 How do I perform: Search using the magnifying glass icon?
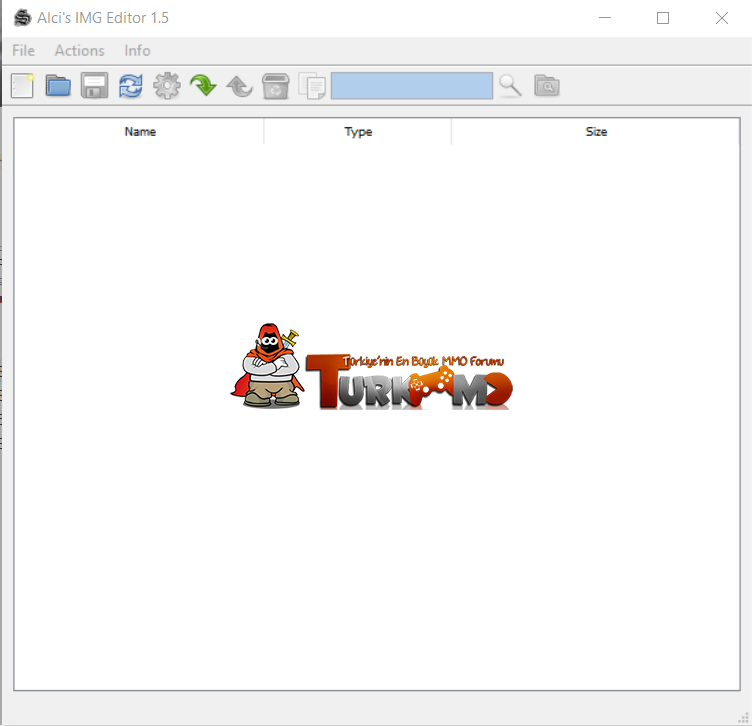(x=510, y=86)
